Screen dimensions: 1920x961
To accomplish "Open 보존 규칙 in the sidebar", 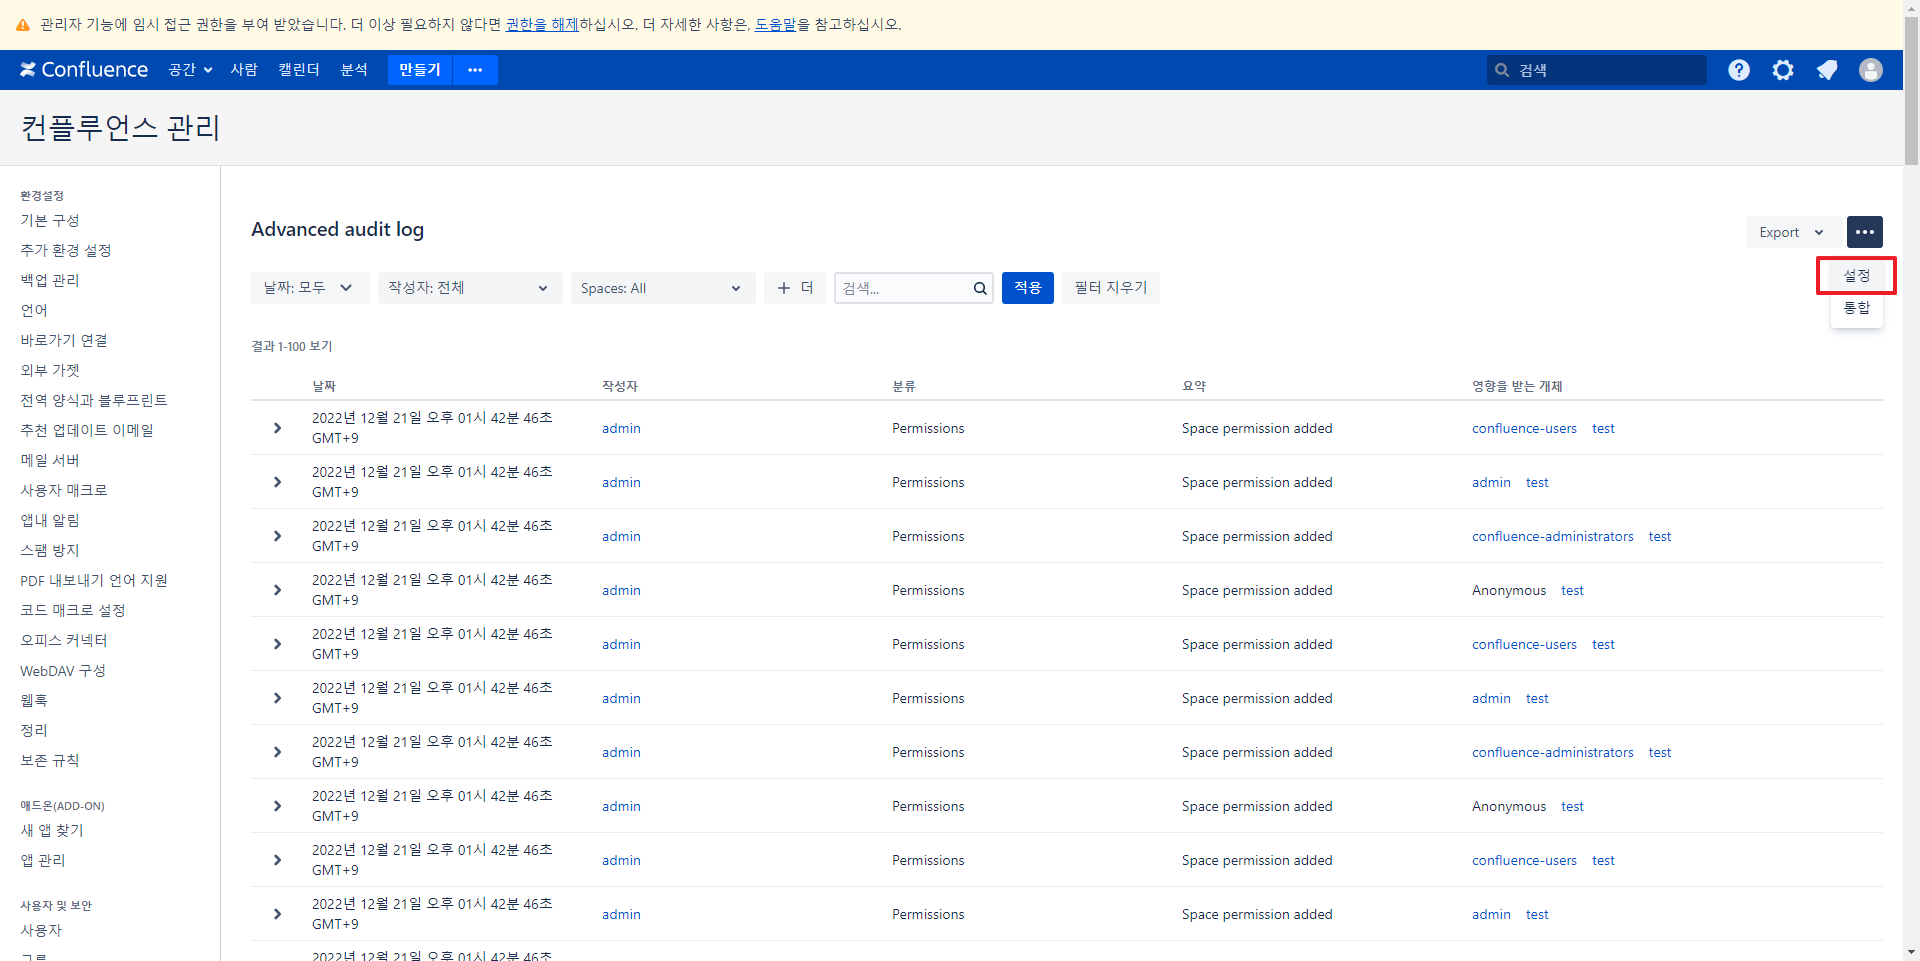I will pos(50,760).
